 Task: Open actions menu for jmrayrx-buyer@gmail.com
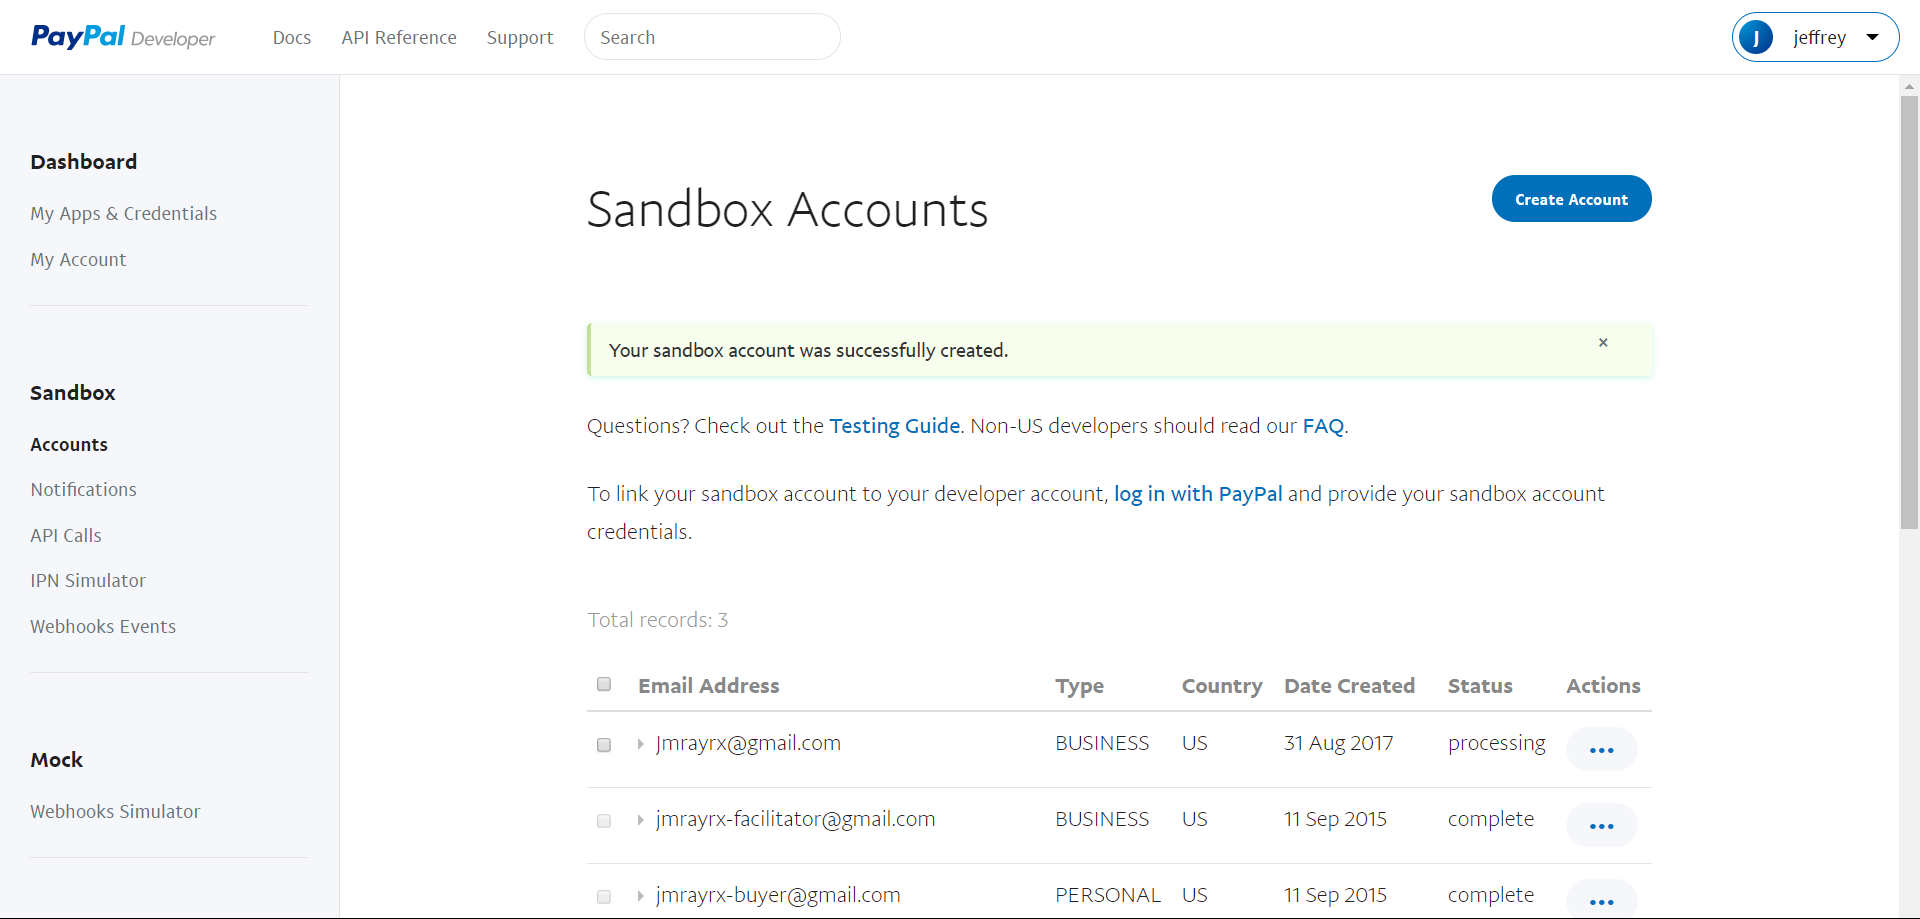(1601, 900)
